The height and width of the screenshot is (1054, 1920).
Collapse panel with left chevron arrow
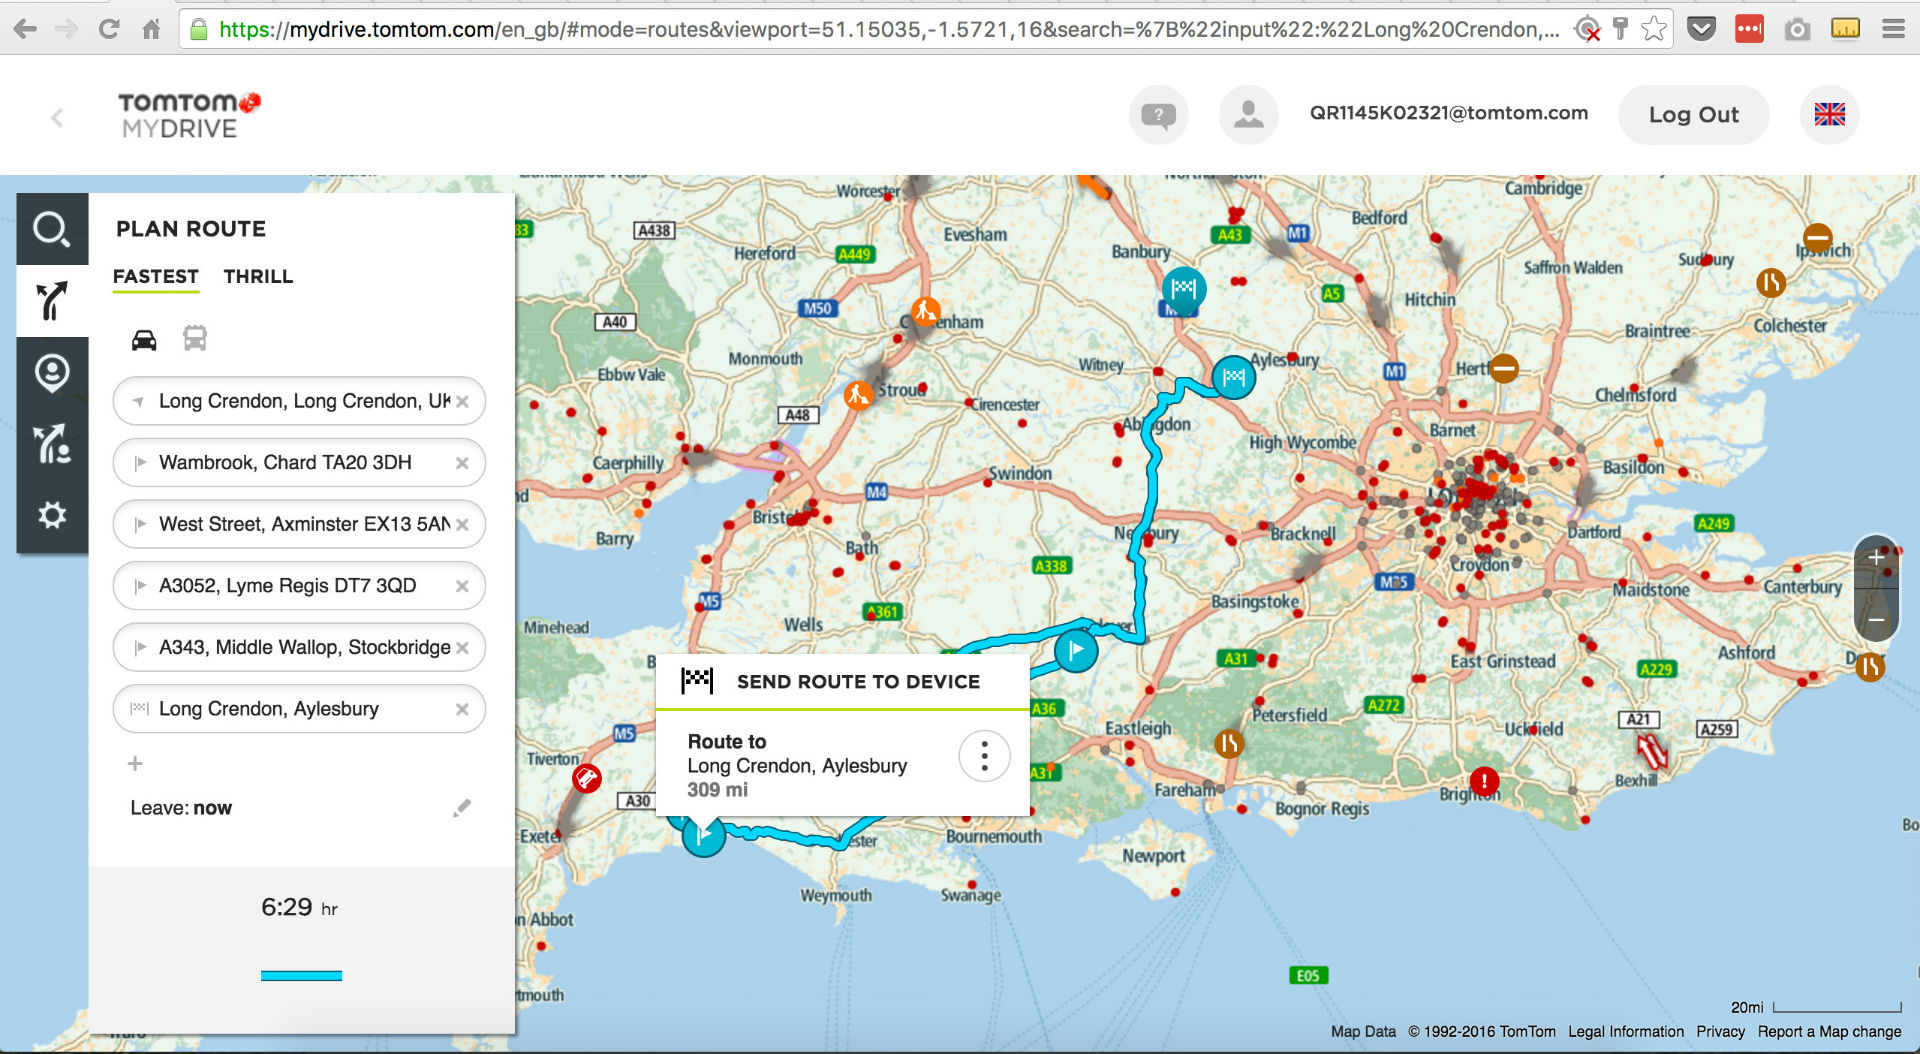click(x=57, y=118)
